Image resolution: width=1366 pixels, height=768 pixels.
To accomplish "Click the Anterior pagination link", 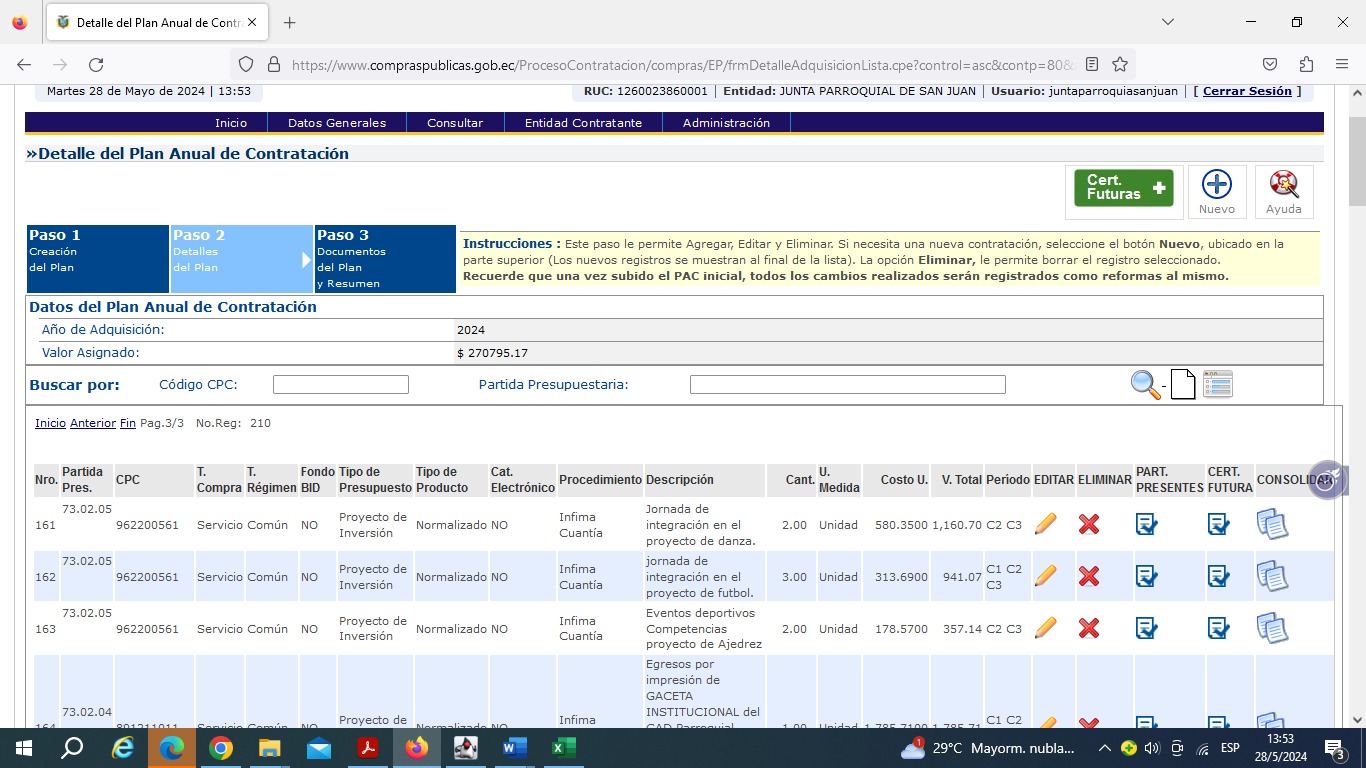I will pyautogui.click(x=93, y=423).
